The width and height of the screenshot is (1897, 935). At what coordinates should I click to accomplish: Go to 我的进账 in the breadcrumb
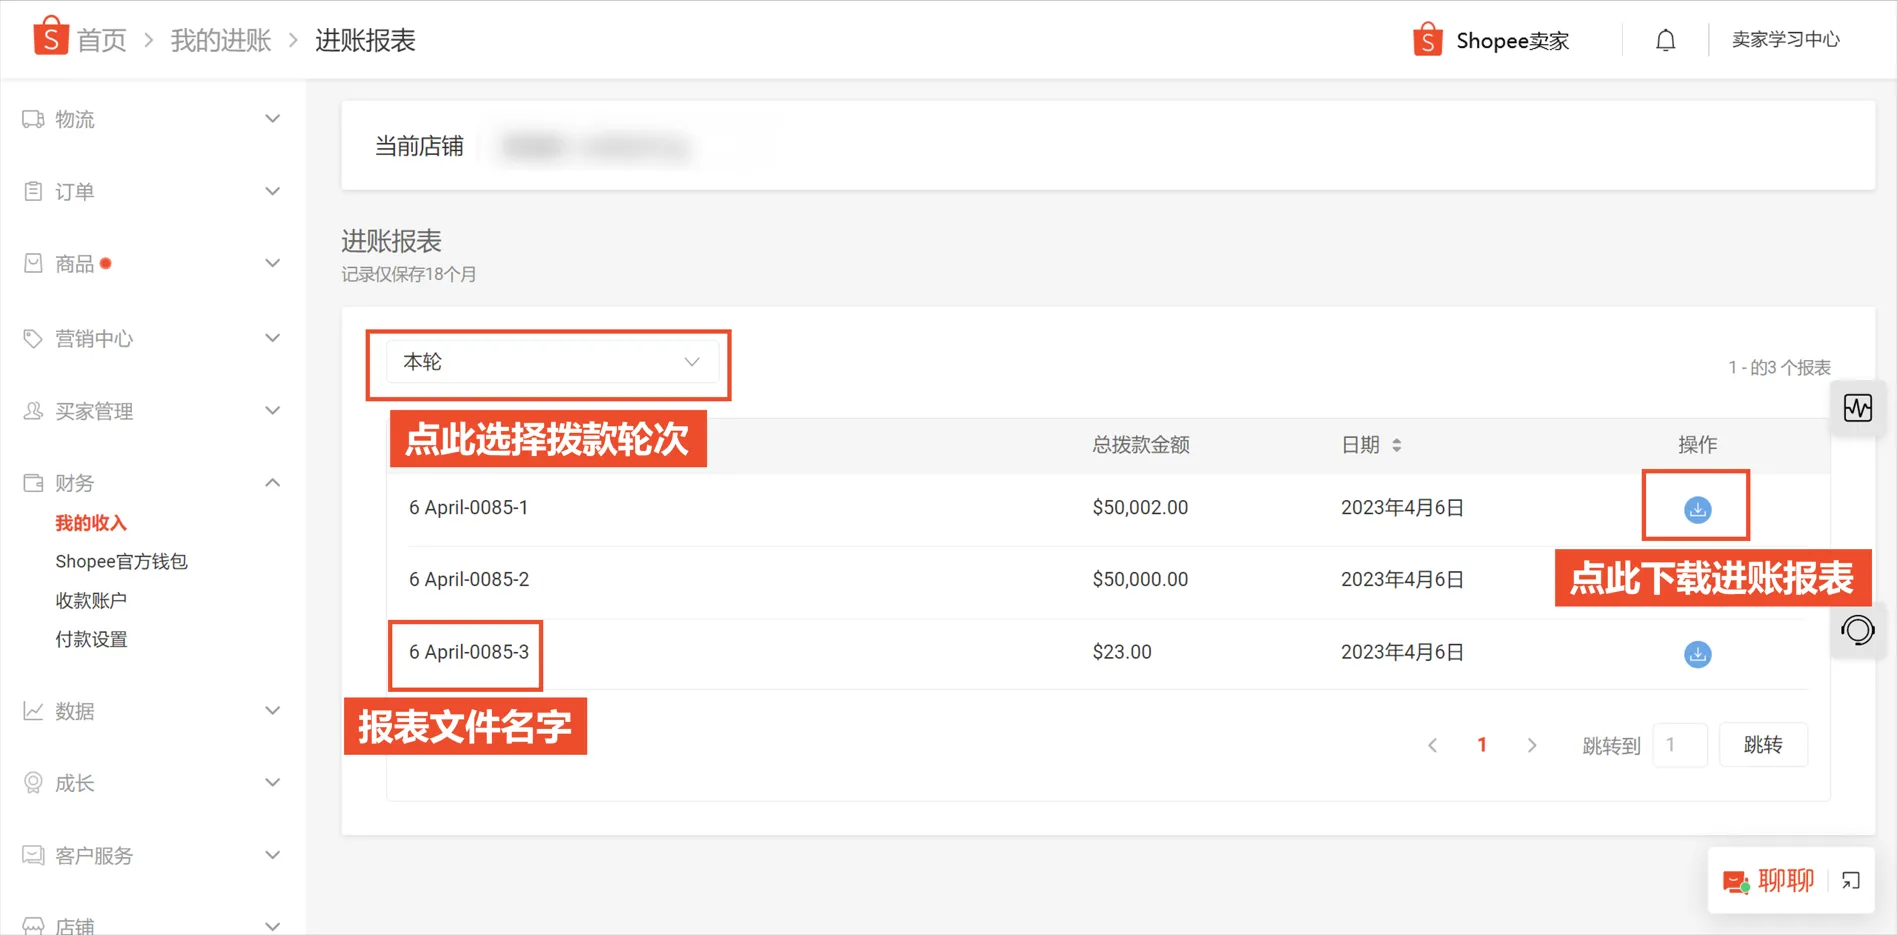(x=219, y=39)
